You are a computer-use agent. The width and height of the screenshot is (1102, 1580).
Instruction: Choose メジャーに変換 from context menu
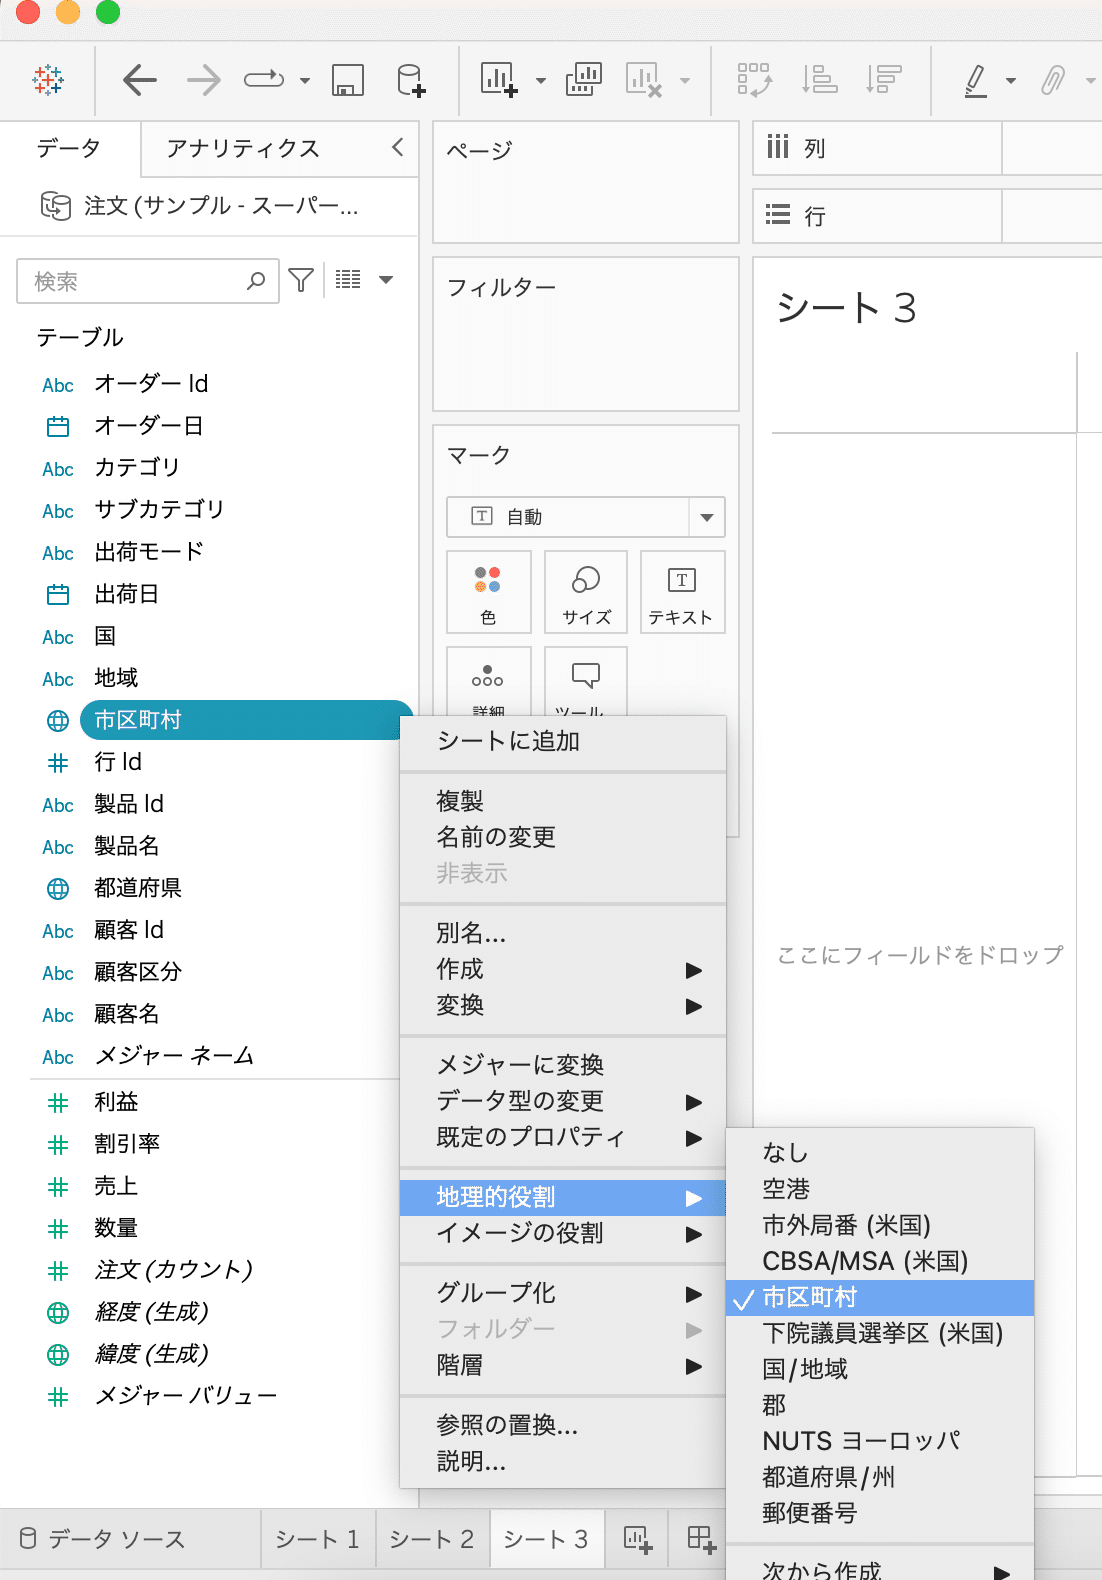tap(563, 1065)
